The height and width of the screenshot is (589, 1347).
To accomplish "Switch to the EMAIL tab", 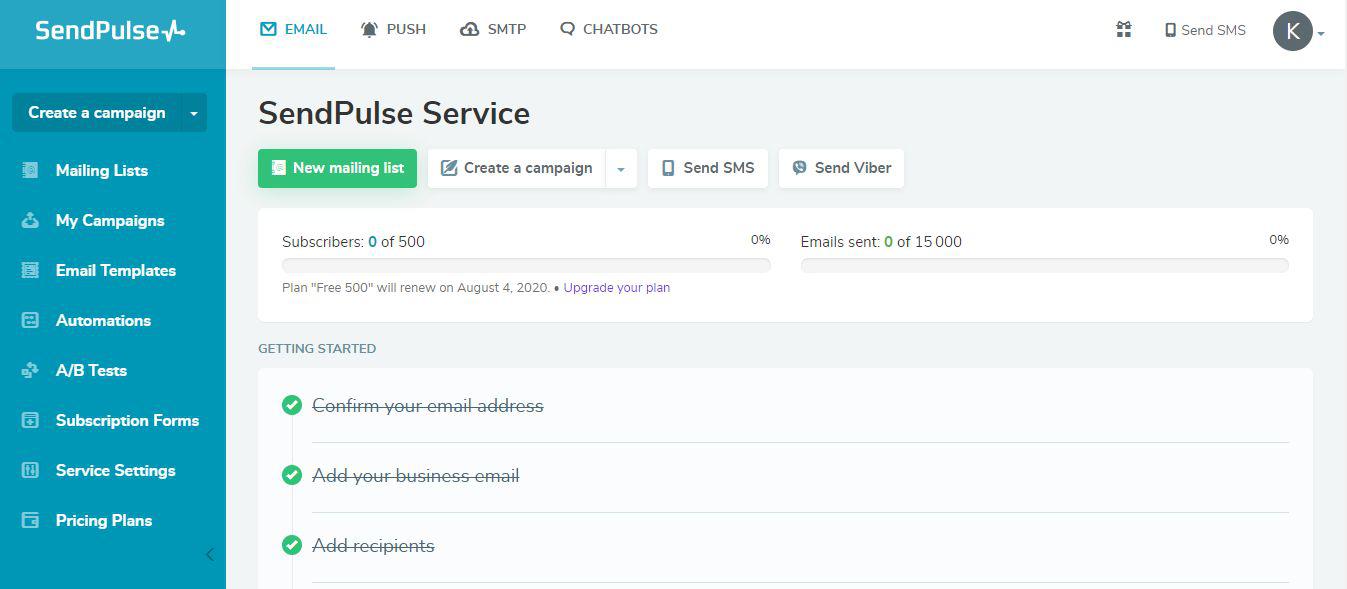I will 293,30.
